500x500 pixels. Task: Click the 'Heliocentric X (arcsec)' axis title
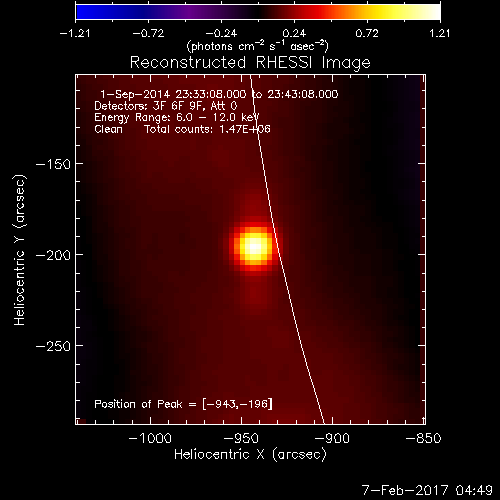(x=250, y=455)
